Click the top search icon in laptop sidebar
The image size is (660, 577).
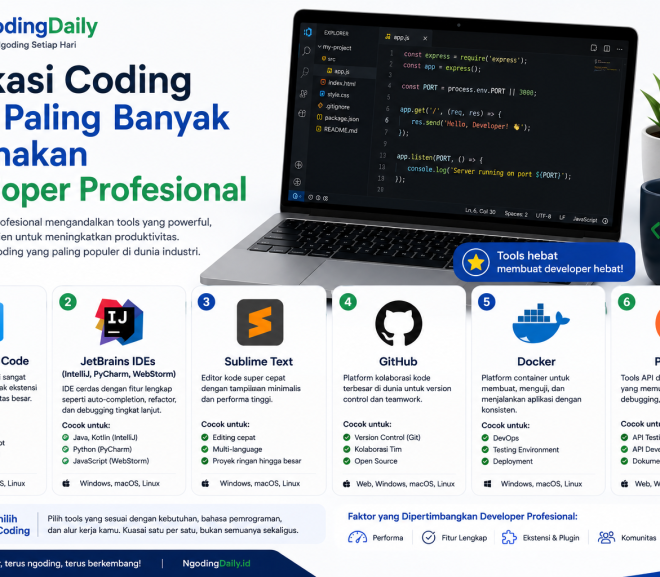(x=306, y=51)
